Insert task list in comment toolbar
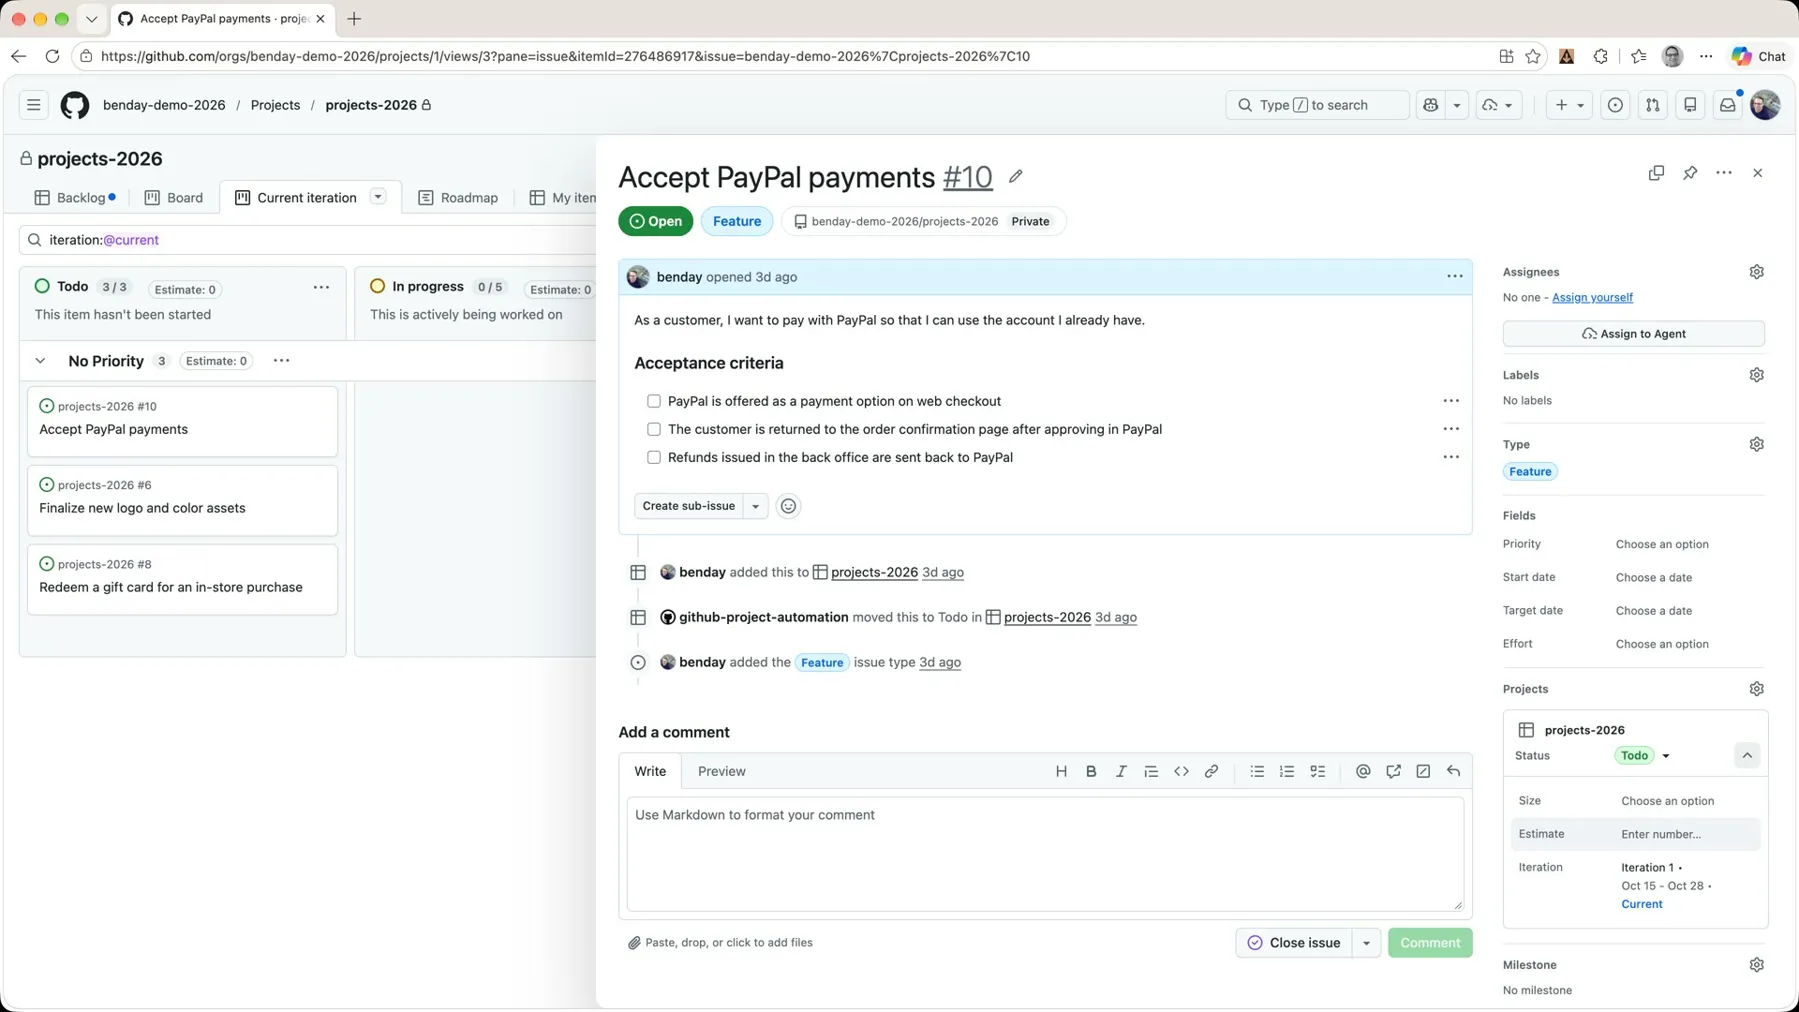 [x=1318, y=771]
